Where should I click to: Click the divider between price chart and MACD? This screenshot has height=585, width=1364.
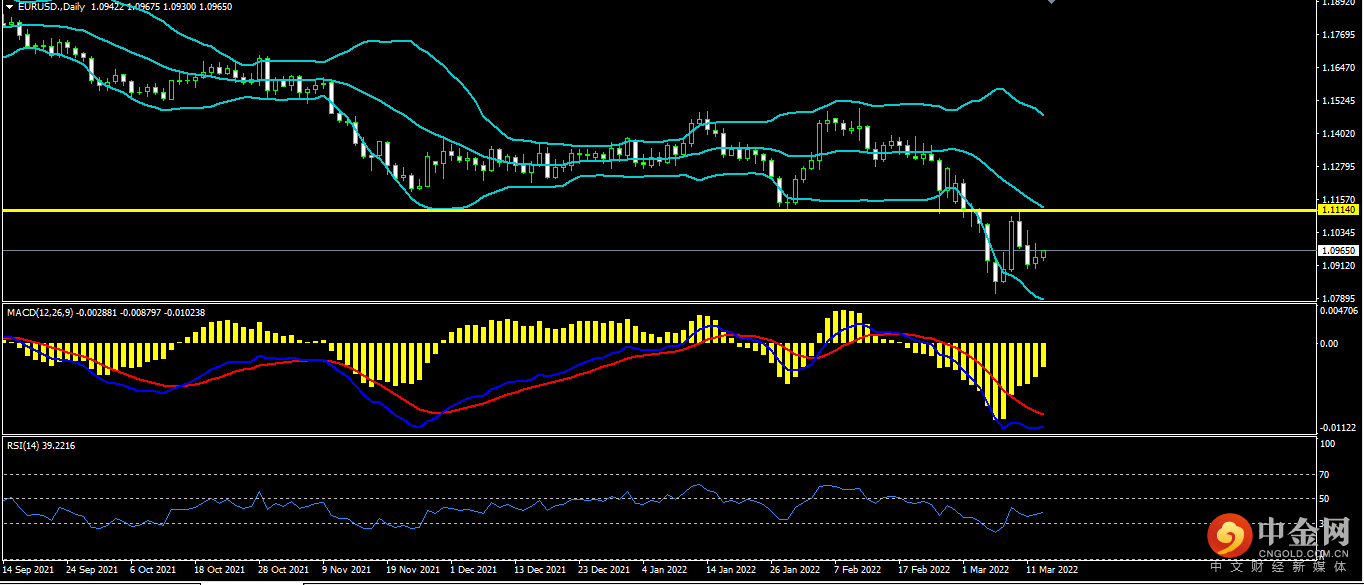657,301
